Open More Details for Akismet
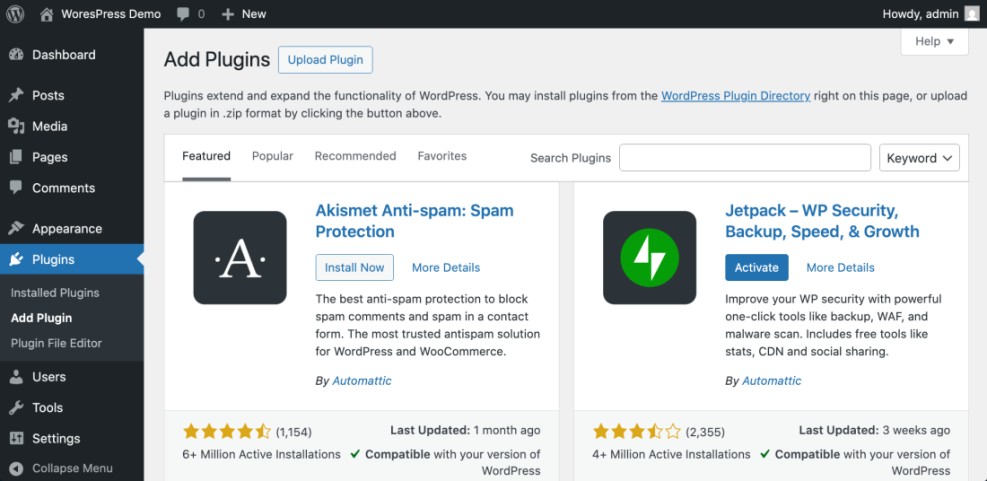 tap(446, 268)
